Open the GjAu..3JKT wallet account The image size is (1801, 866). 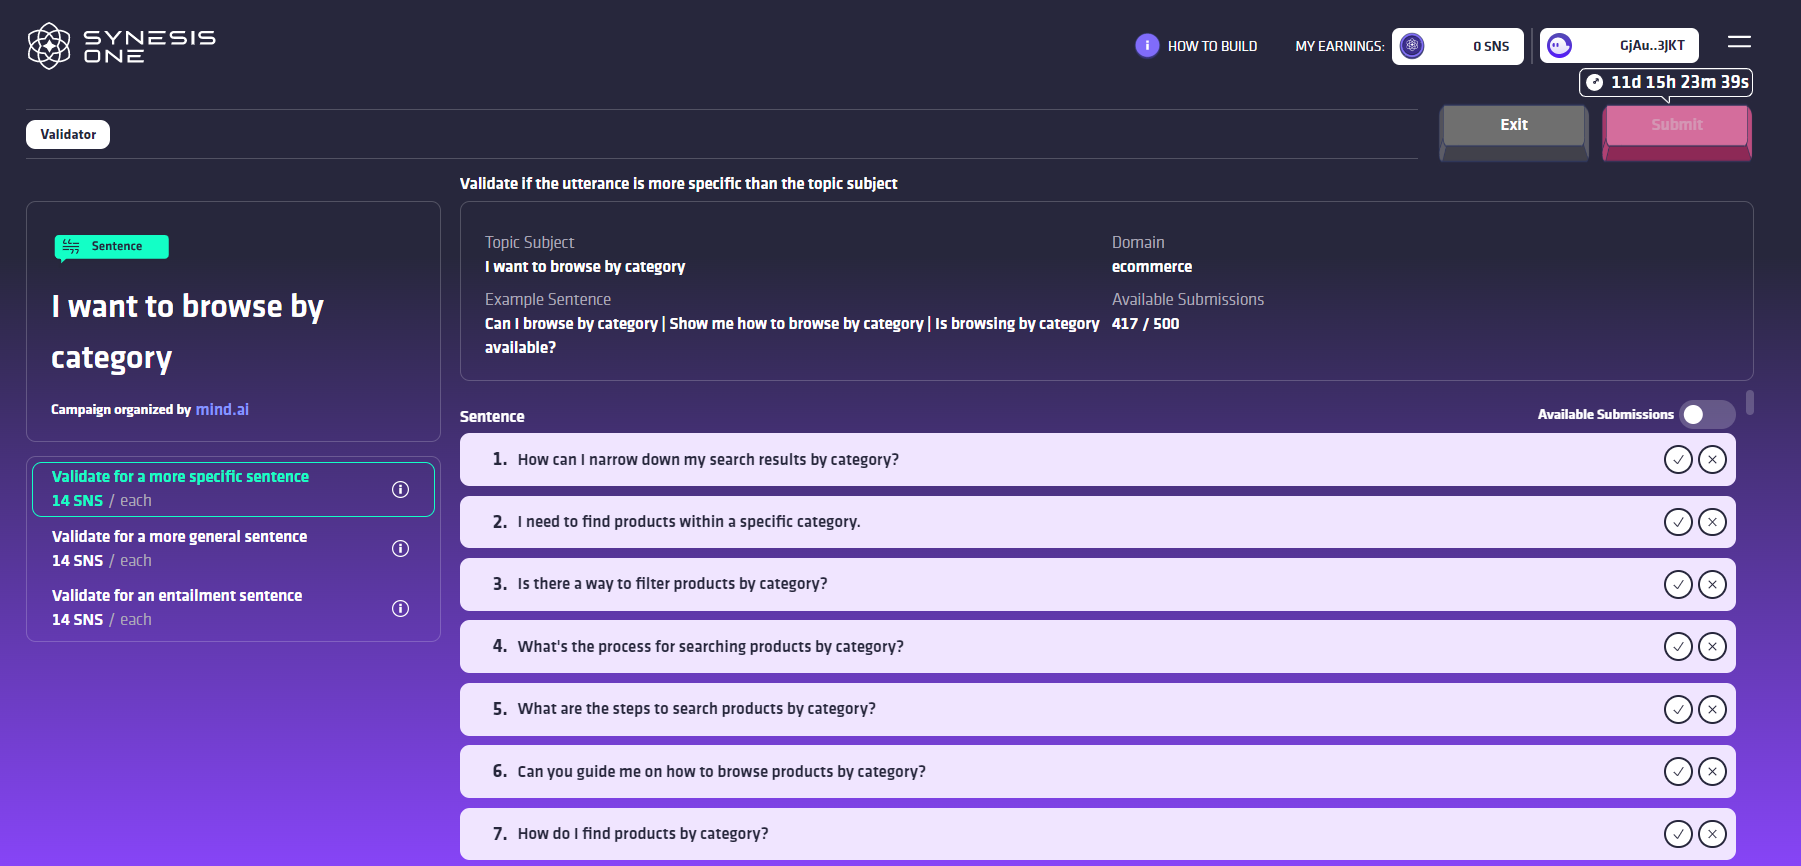tap(1619, 46)
